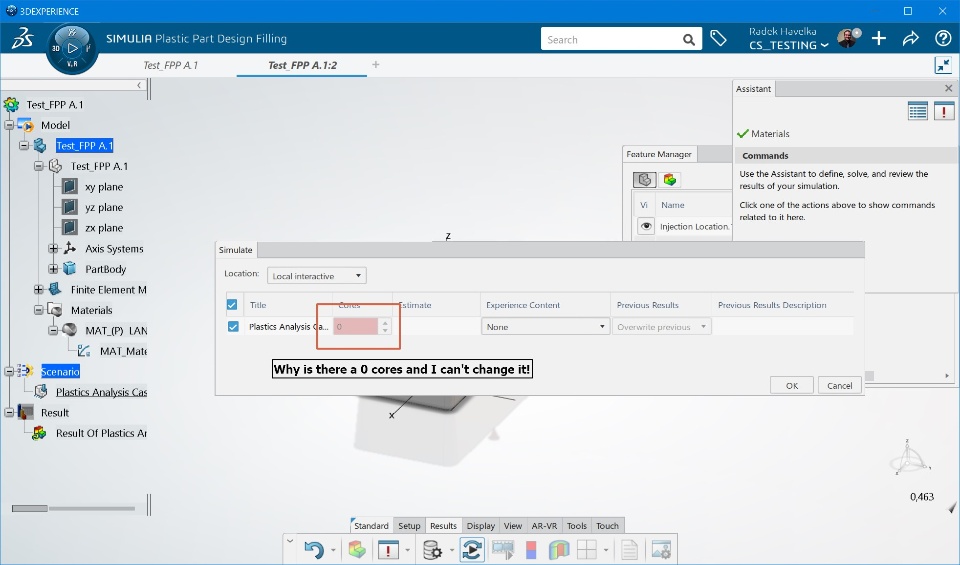The image size is (960, 565).
Task: Click the plus add icon in top bar
Action: click(x=879, y=38)
